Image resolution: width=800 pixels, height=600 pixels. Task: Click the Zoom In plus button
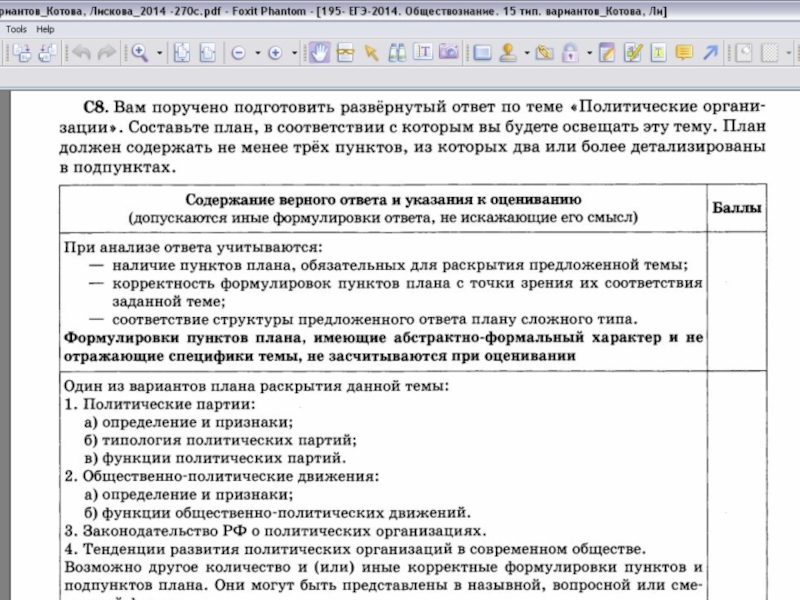pos(275,53)
